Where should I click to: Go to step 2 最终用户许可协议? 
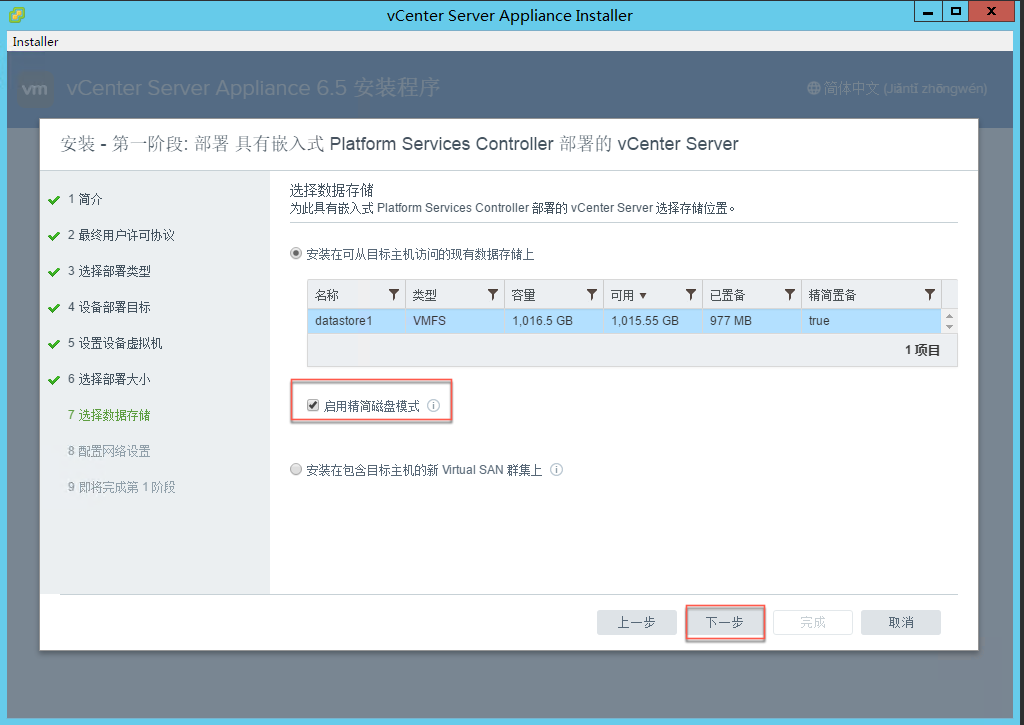[121, 235]
